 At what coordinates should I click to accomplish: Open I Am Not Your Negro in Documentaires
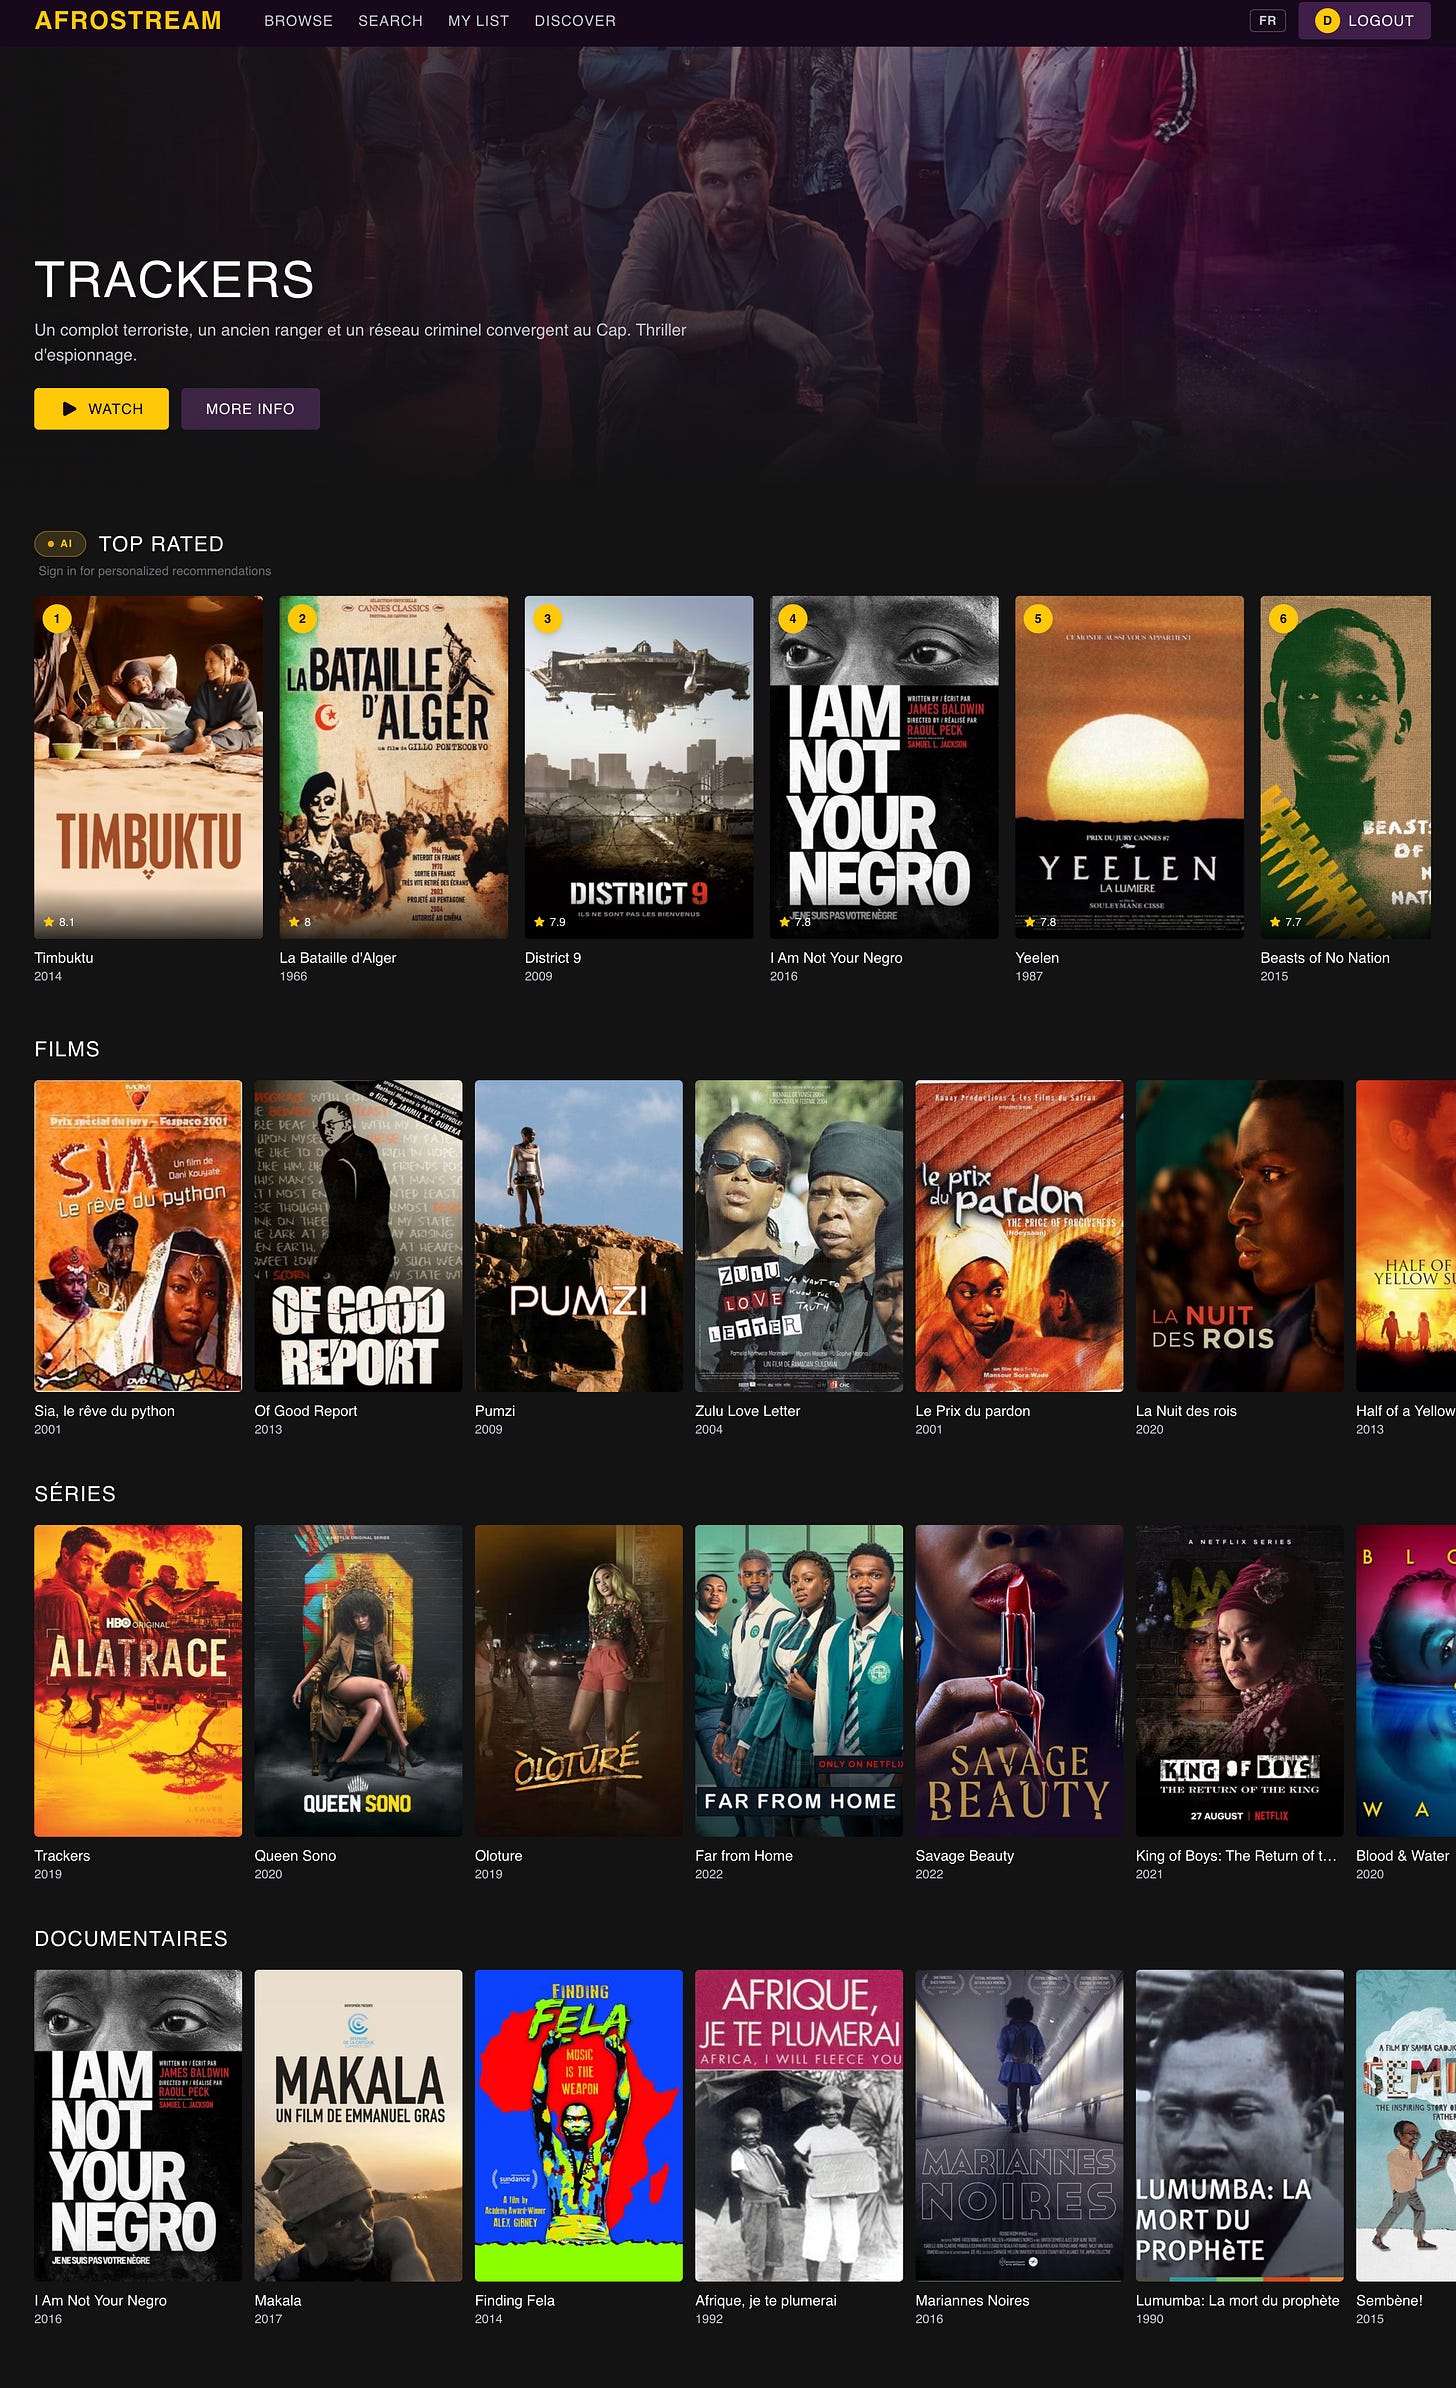(138, 2125)
